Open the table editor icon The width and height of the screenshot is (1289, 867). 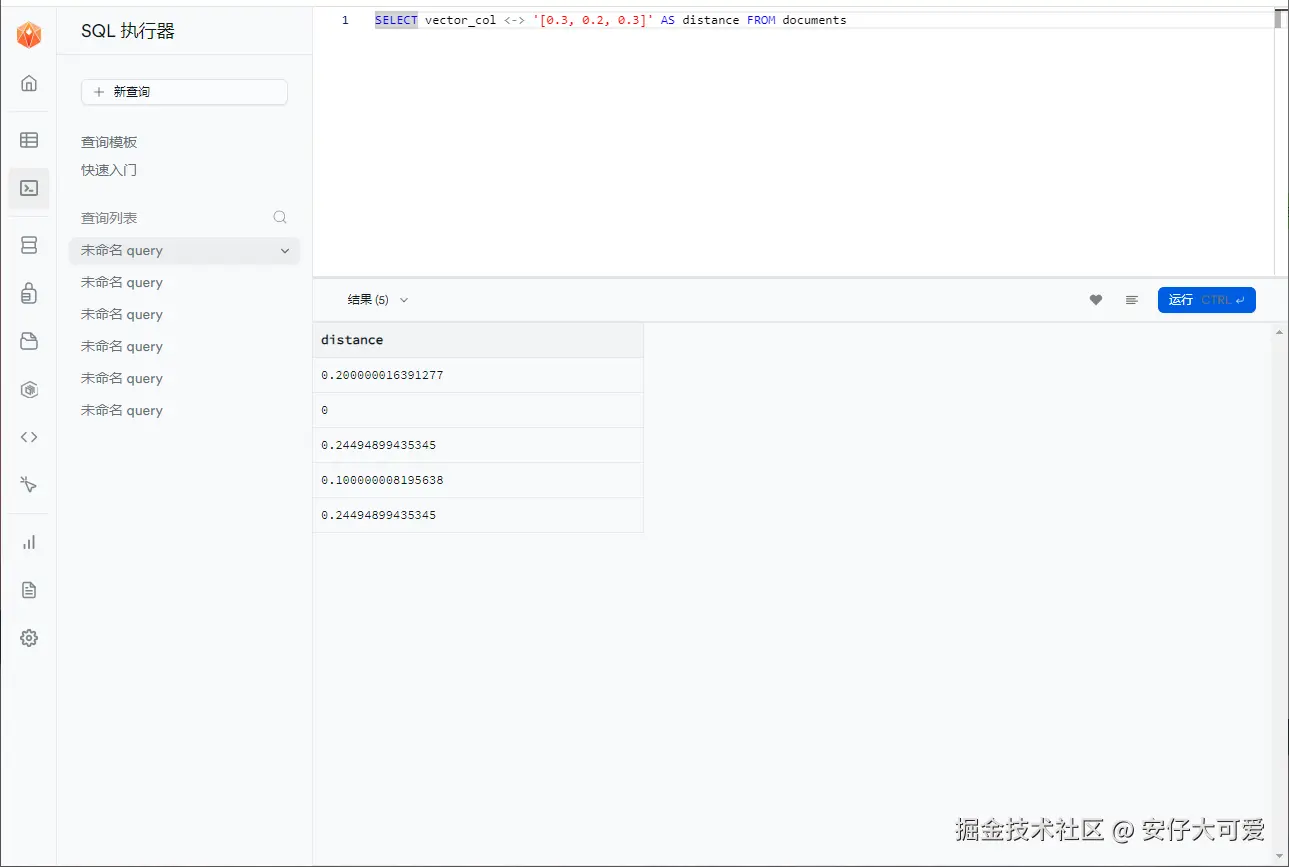29,140
